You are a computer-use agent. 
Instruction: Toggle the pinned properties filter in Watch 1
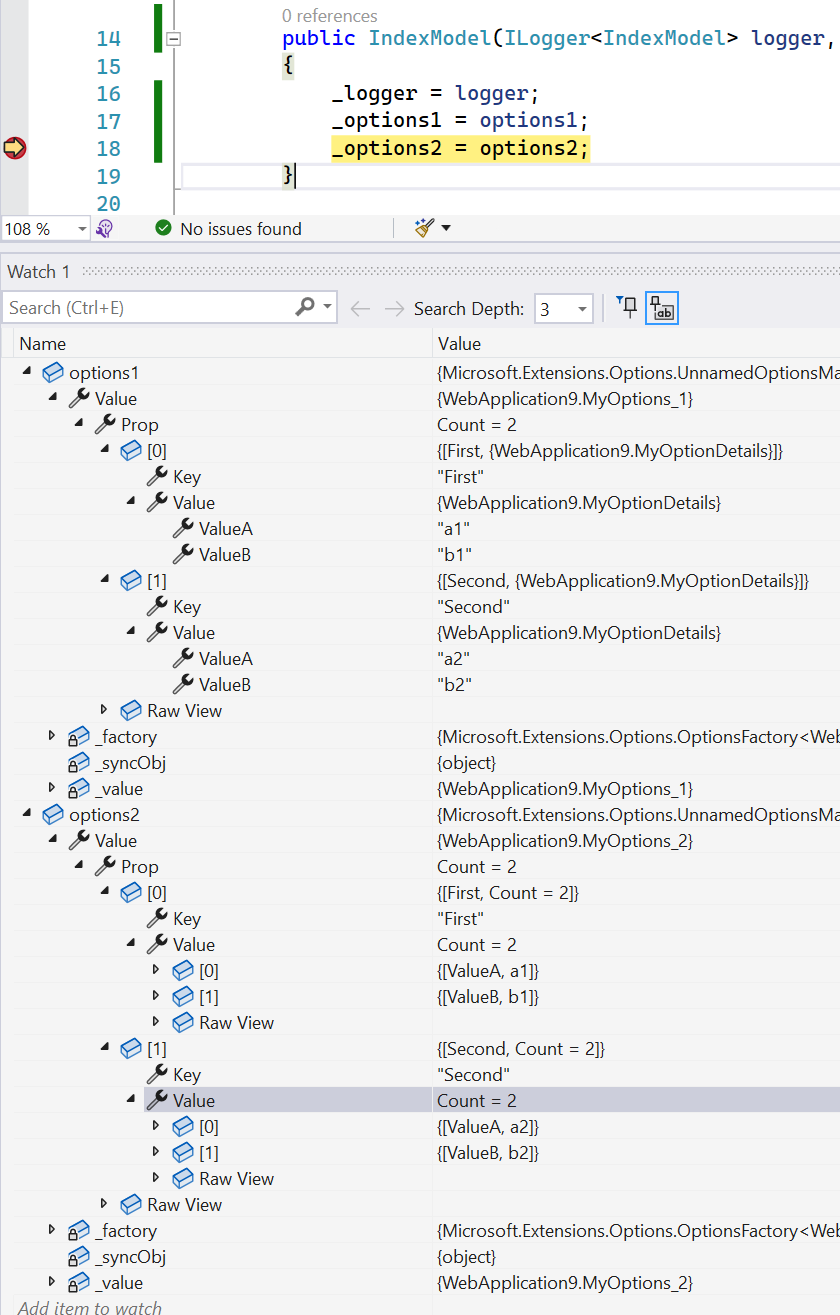click(627, 307)
